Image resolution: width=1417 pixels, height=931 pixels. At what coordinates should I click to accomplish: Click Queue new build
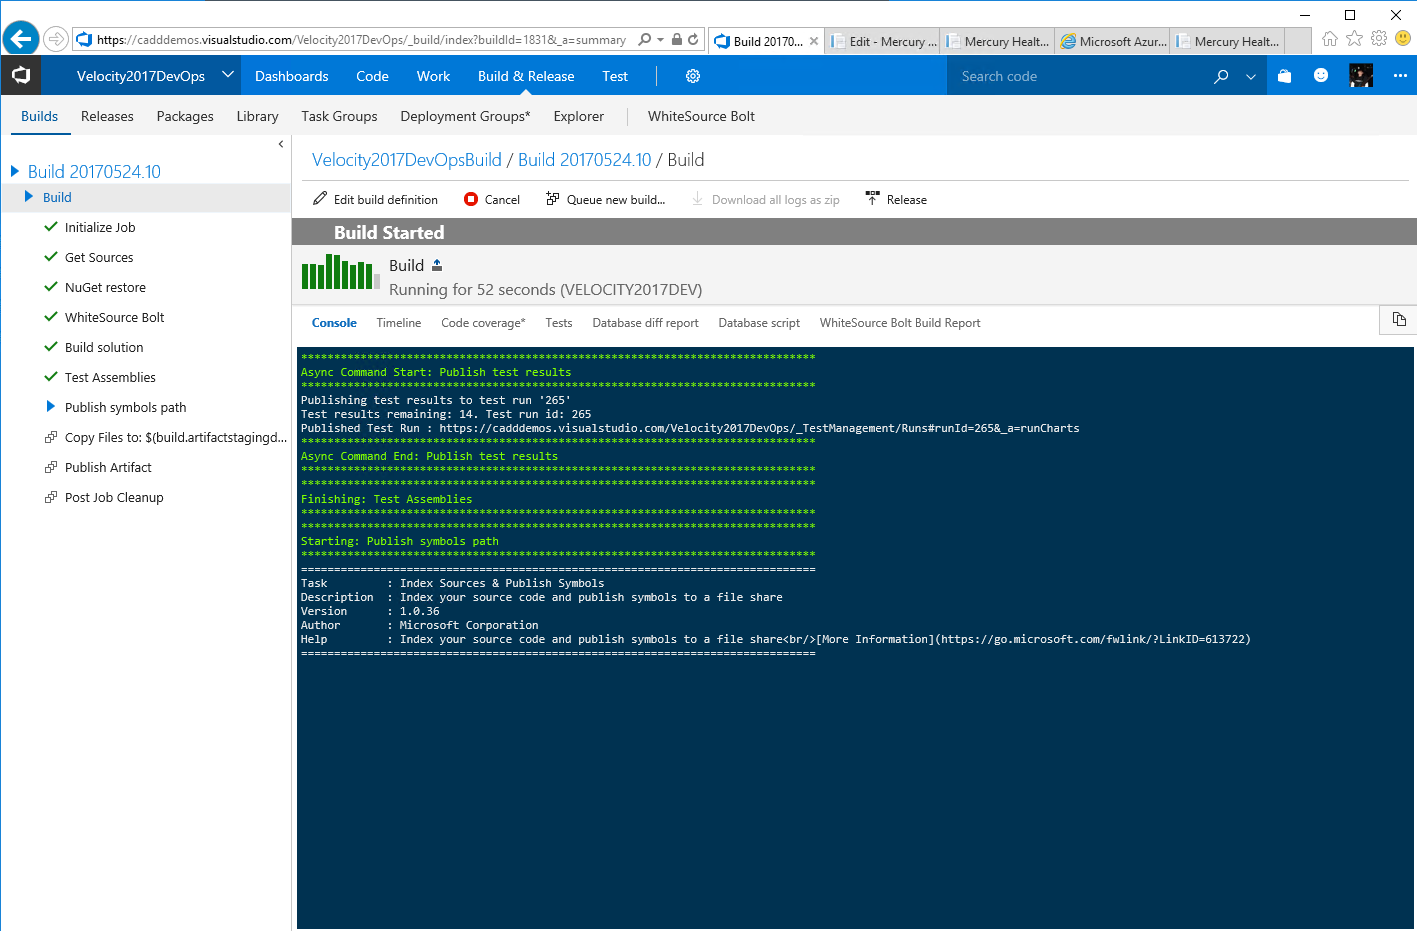(x=606, y=199)
